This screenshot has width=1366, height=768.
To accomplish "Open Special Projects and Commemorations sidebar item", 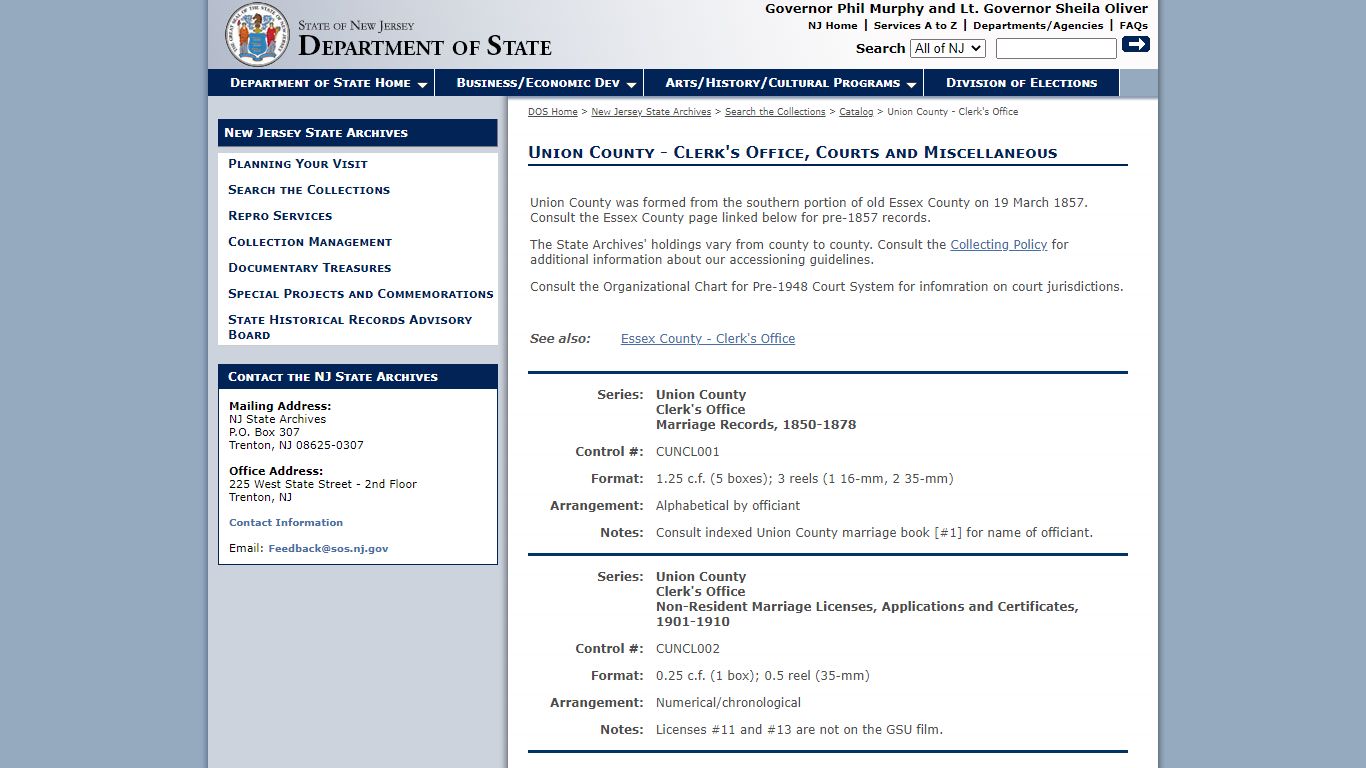I will pos(361,294).
